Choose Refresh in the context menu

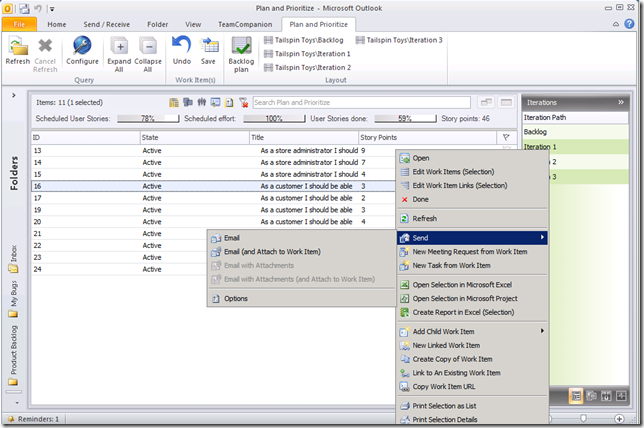[x=472, y=219]
